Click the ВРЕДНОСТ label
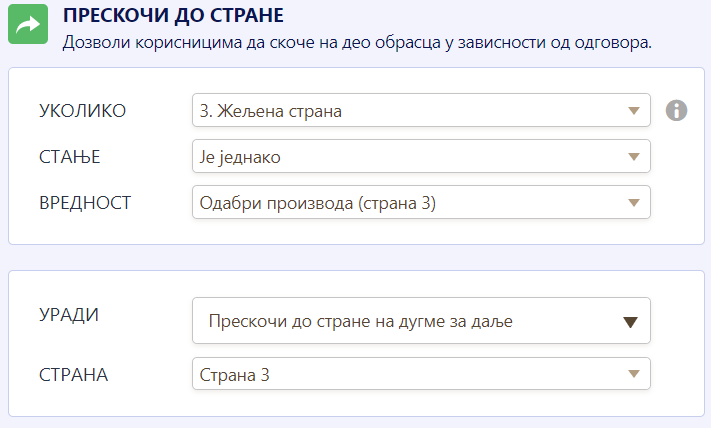 (85, 203)
